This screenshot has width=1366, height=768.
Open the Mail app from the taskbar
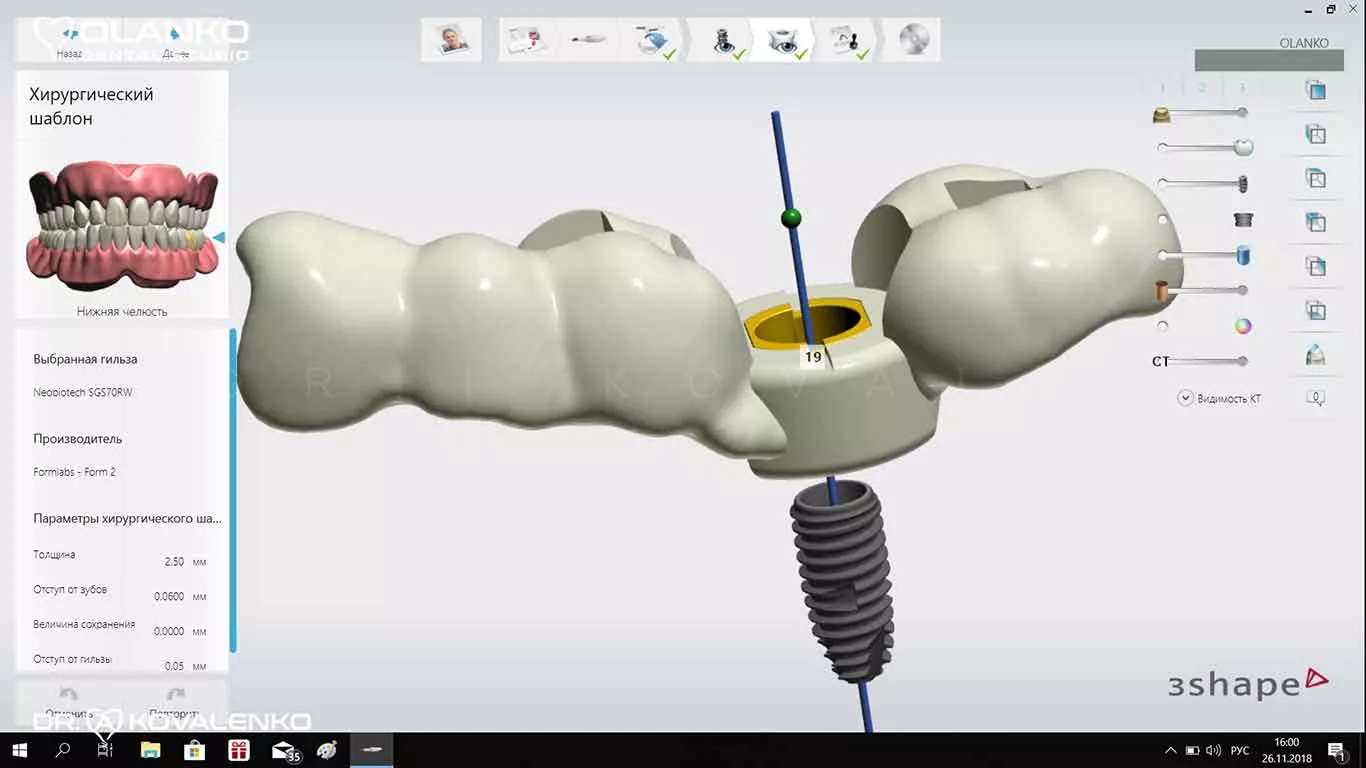[x=284, y=750]
